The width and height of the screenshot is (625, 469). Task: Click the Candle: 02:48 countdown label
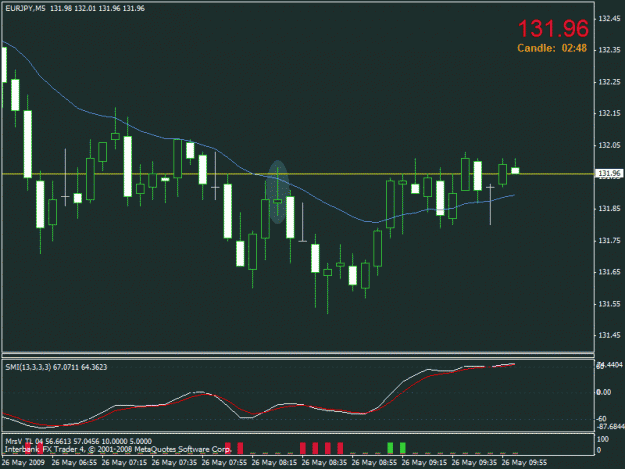coord(552,48)
